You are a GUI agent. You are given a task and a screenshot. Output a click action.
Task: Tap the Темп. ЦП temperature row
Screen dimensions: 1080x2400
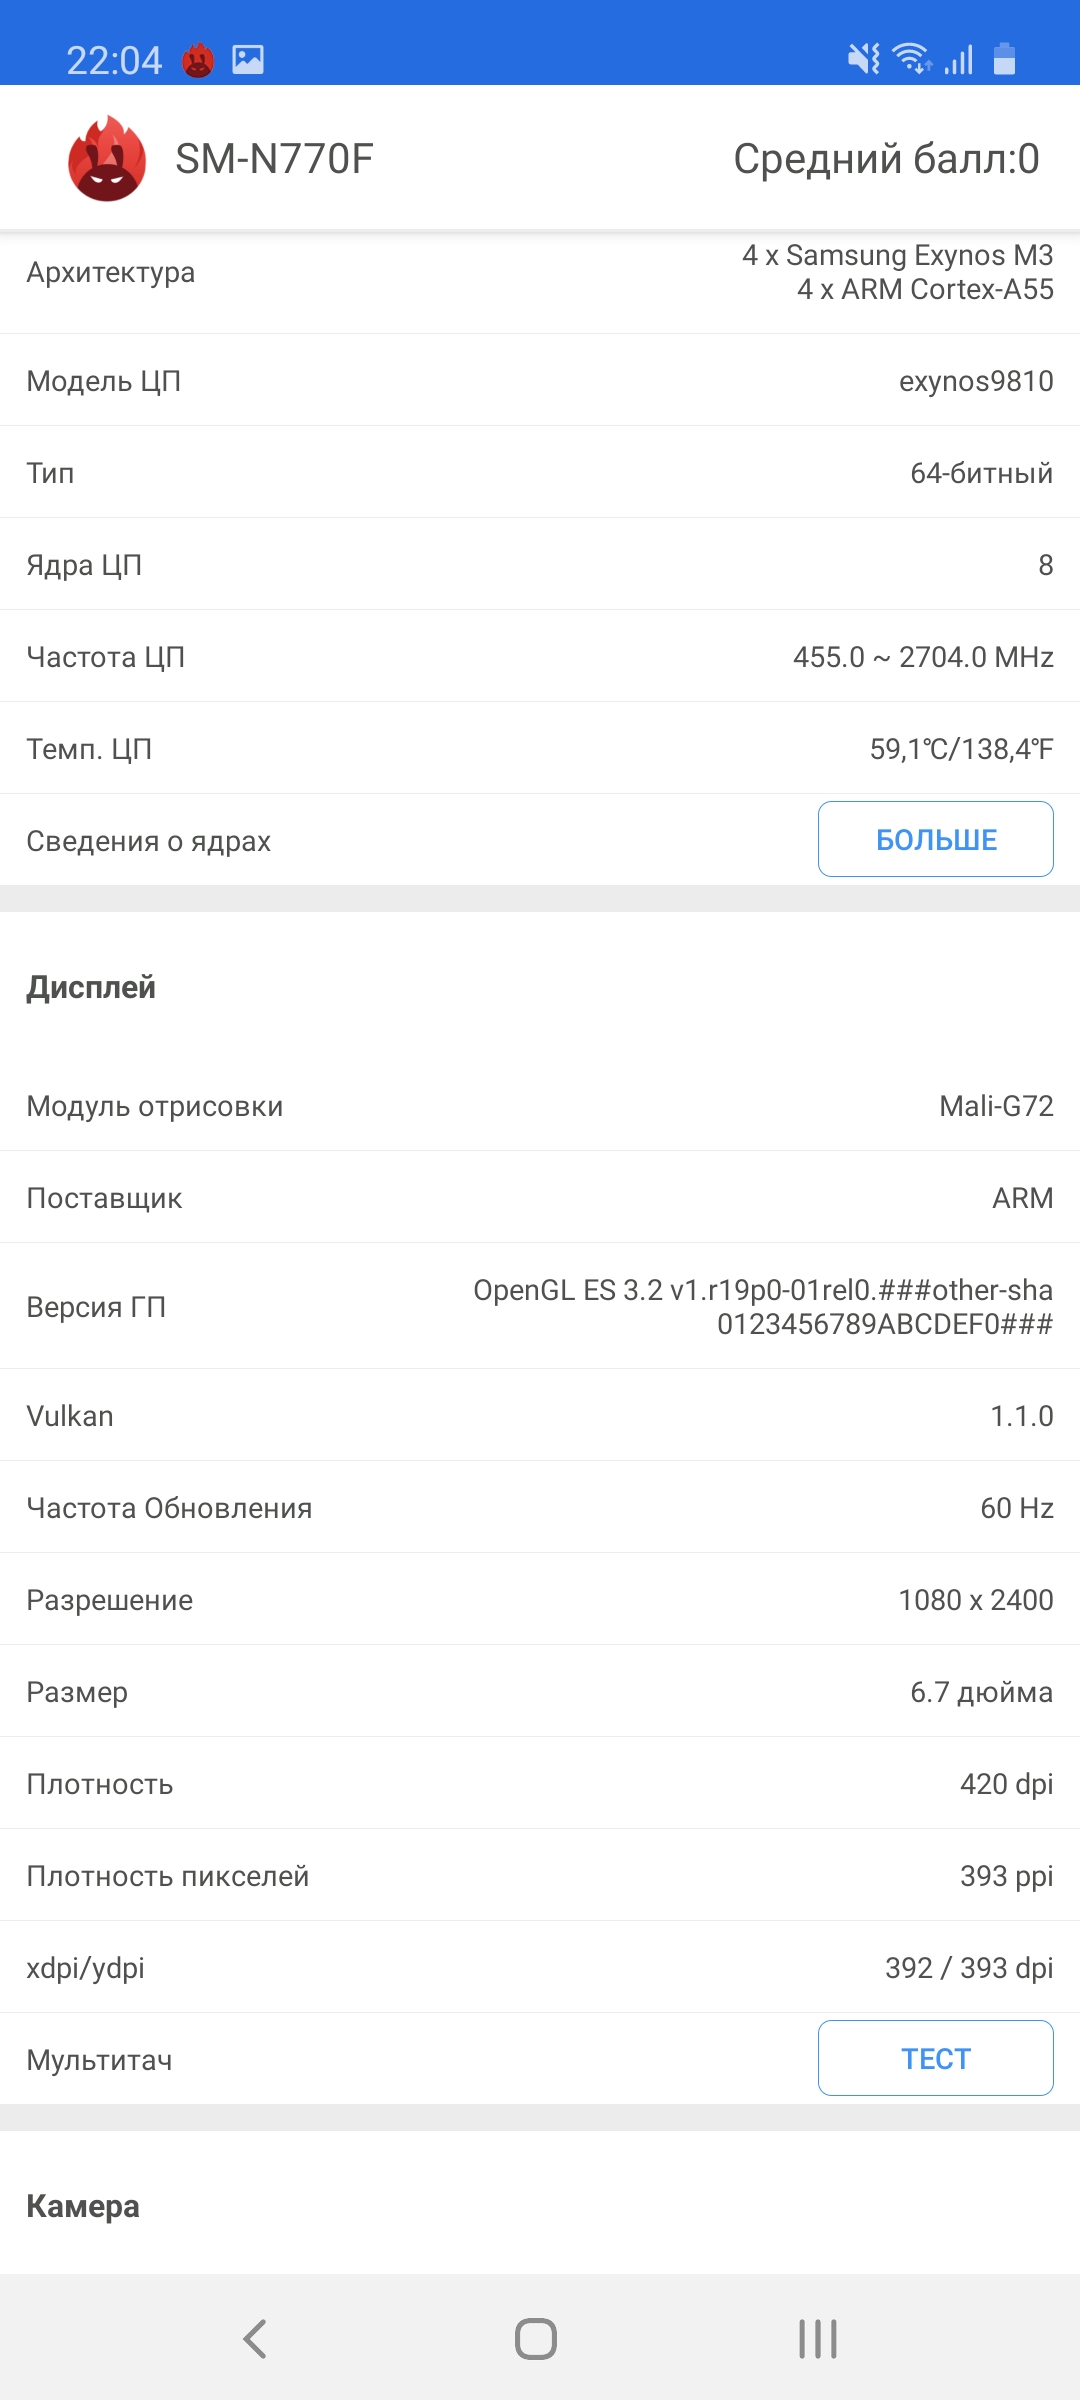(x=540, y=749)
